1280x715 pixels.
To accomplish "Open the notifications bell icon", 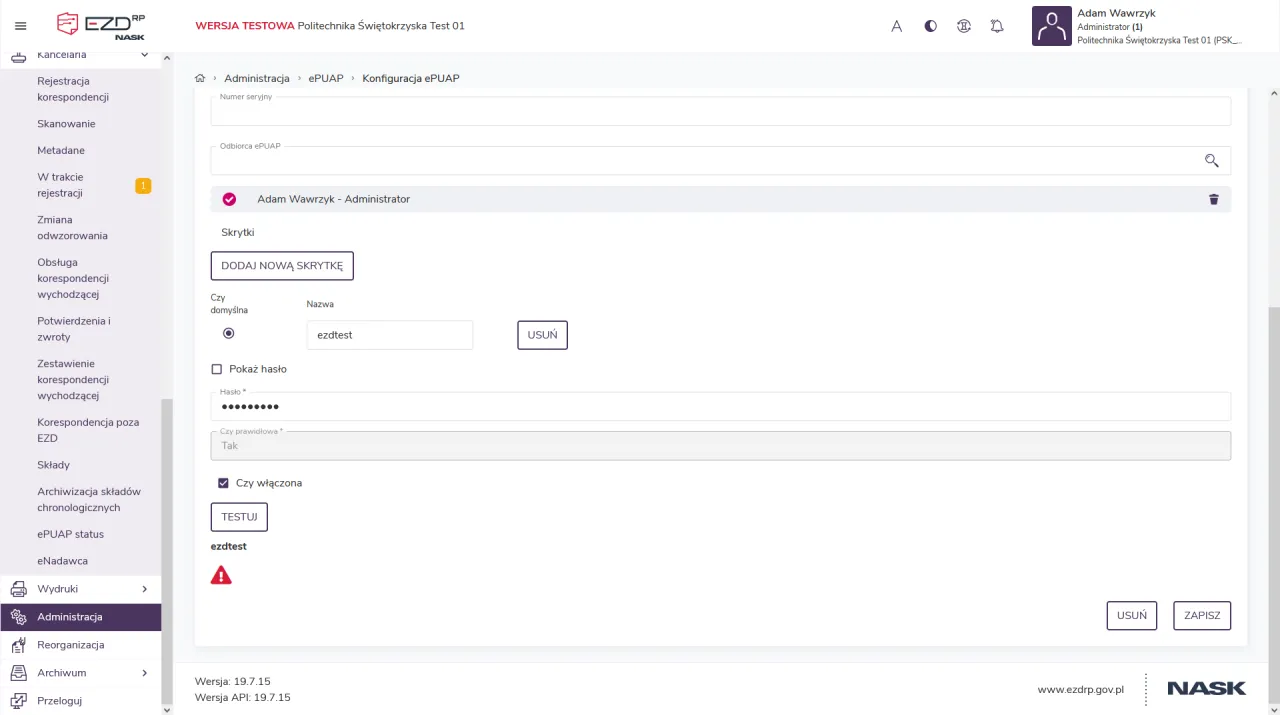I will (997, 26).
